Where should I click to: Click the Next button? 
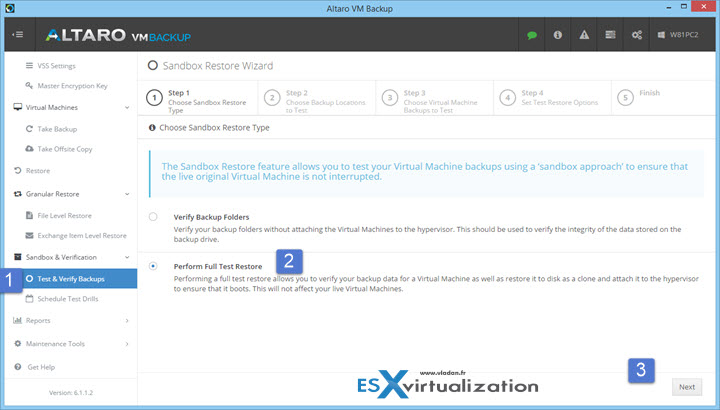[687, 387]
